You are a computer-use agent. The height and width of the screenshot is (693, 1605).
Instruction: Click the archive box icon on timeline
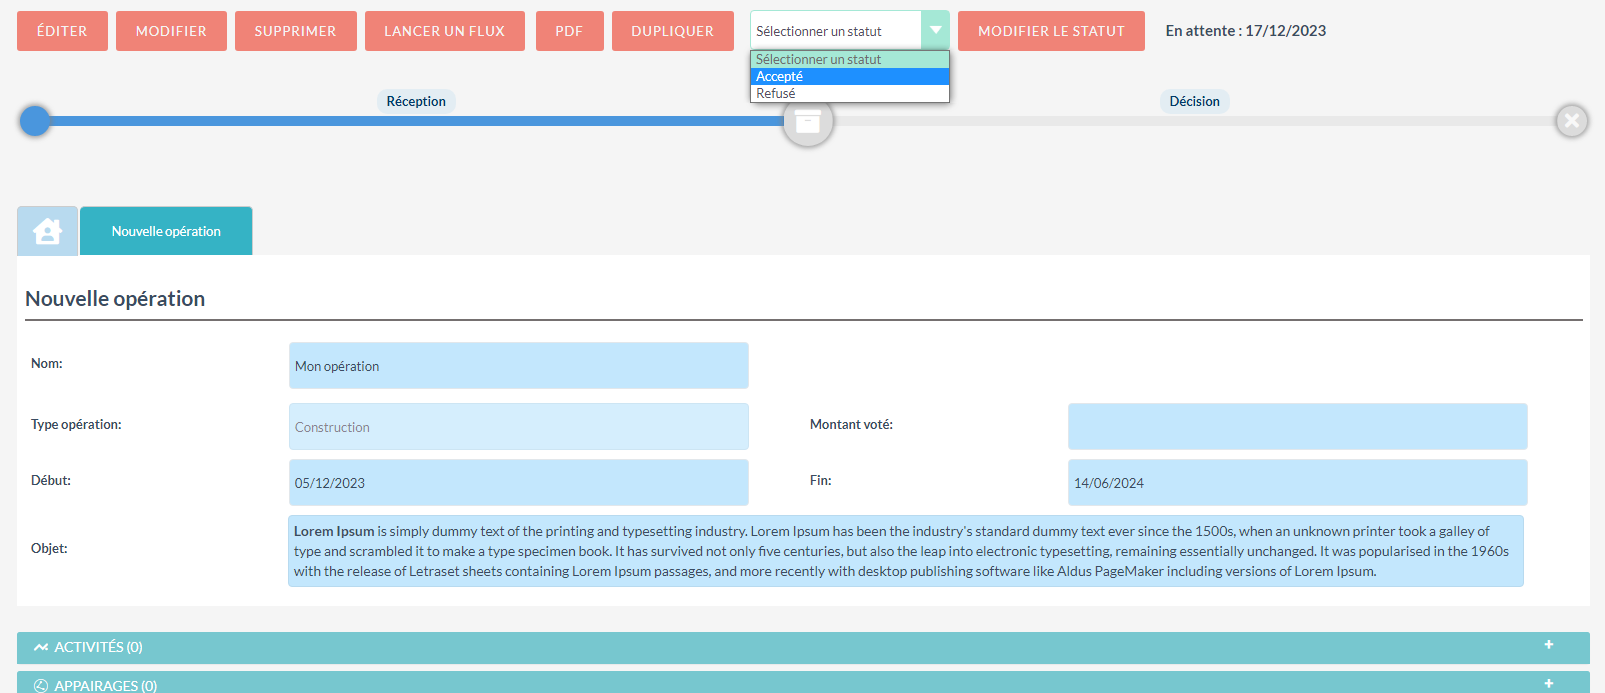pyautogui.click(x=807, y=122)
